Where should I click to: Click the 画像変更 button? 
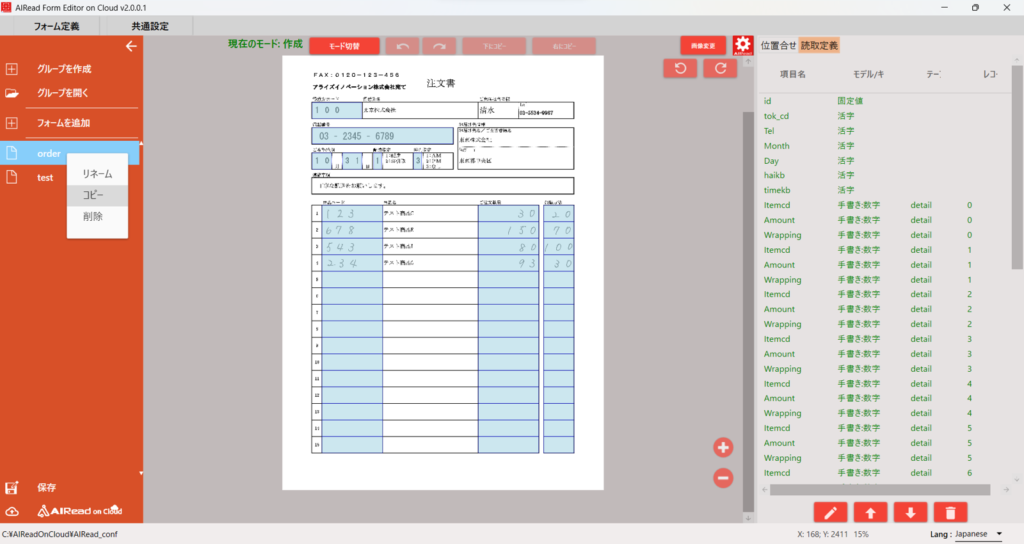tap(703, 46)
